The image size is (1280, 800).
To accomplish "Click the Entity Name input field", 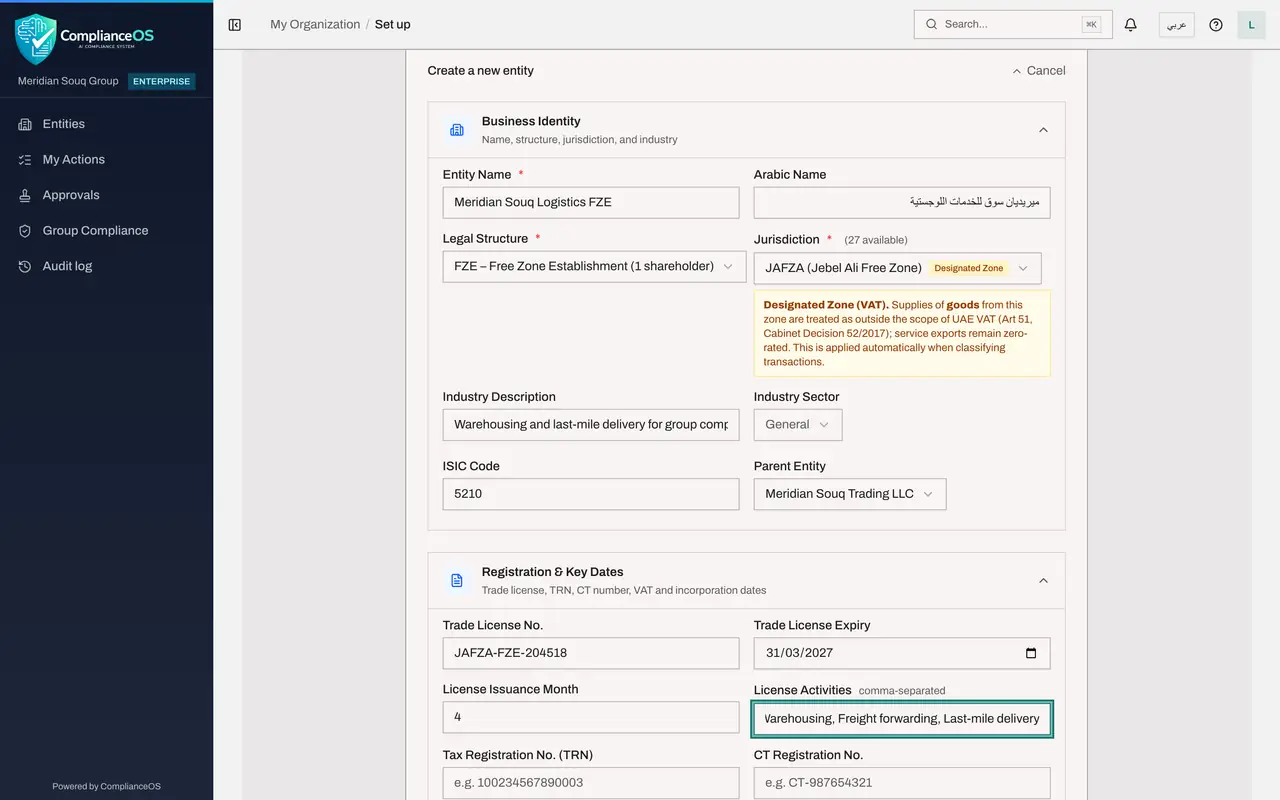I will (x=591, y=202).
